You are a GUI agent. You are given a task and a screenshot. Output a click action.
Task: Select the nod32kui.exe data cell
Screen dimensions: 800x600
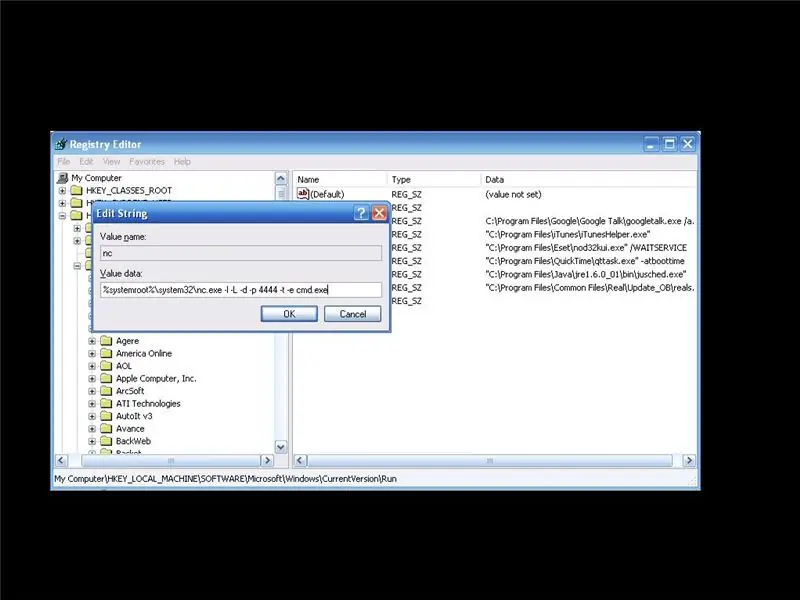point(586,247)
